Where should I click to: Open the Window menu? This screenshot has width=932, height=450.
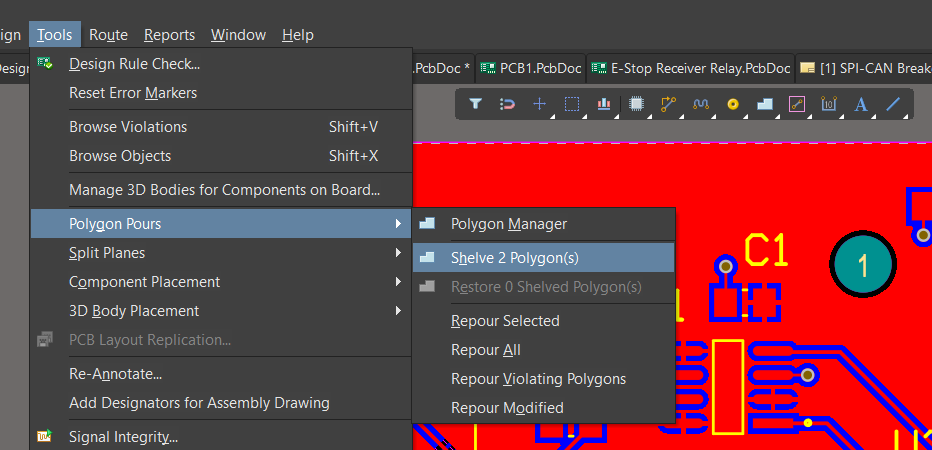tap(238, 34)
